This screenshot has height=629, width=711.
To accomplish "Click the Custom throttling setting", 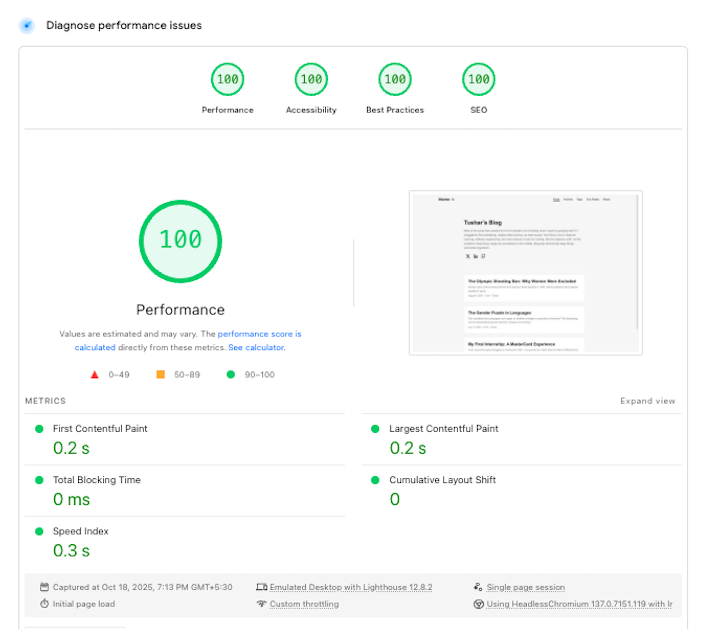I will click(304, 604).
